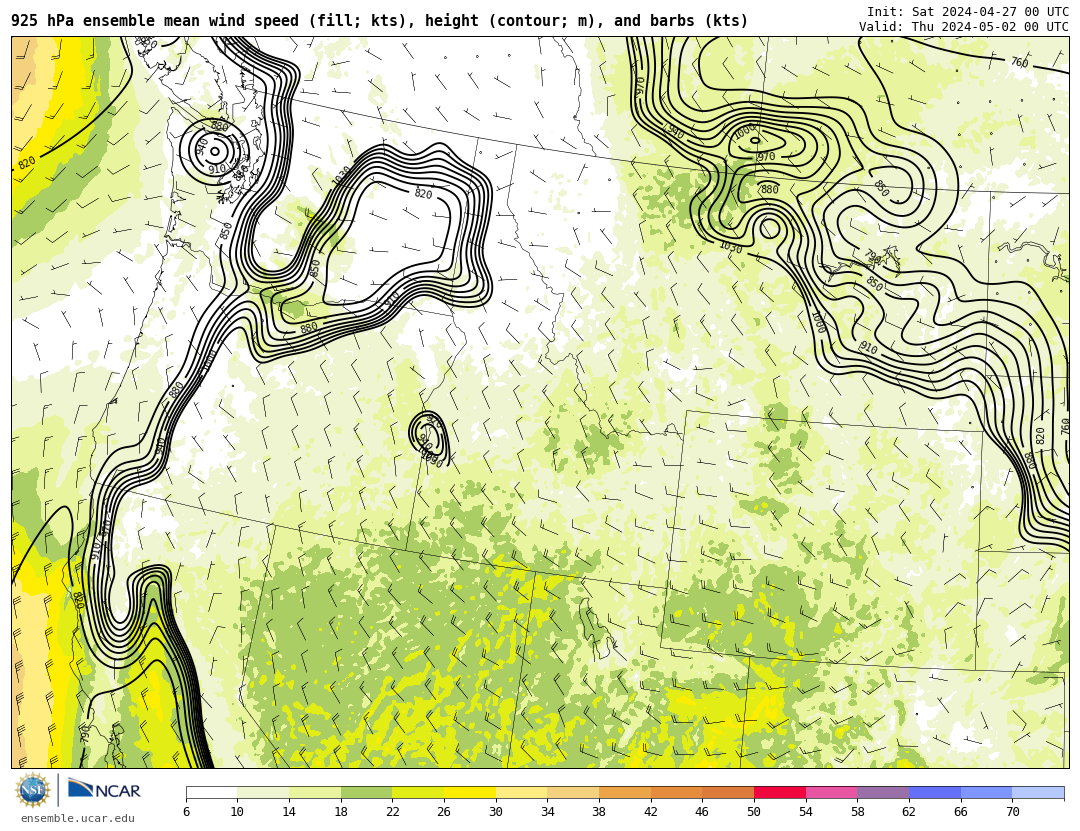Click the NCAR logo

click(104, 790)
